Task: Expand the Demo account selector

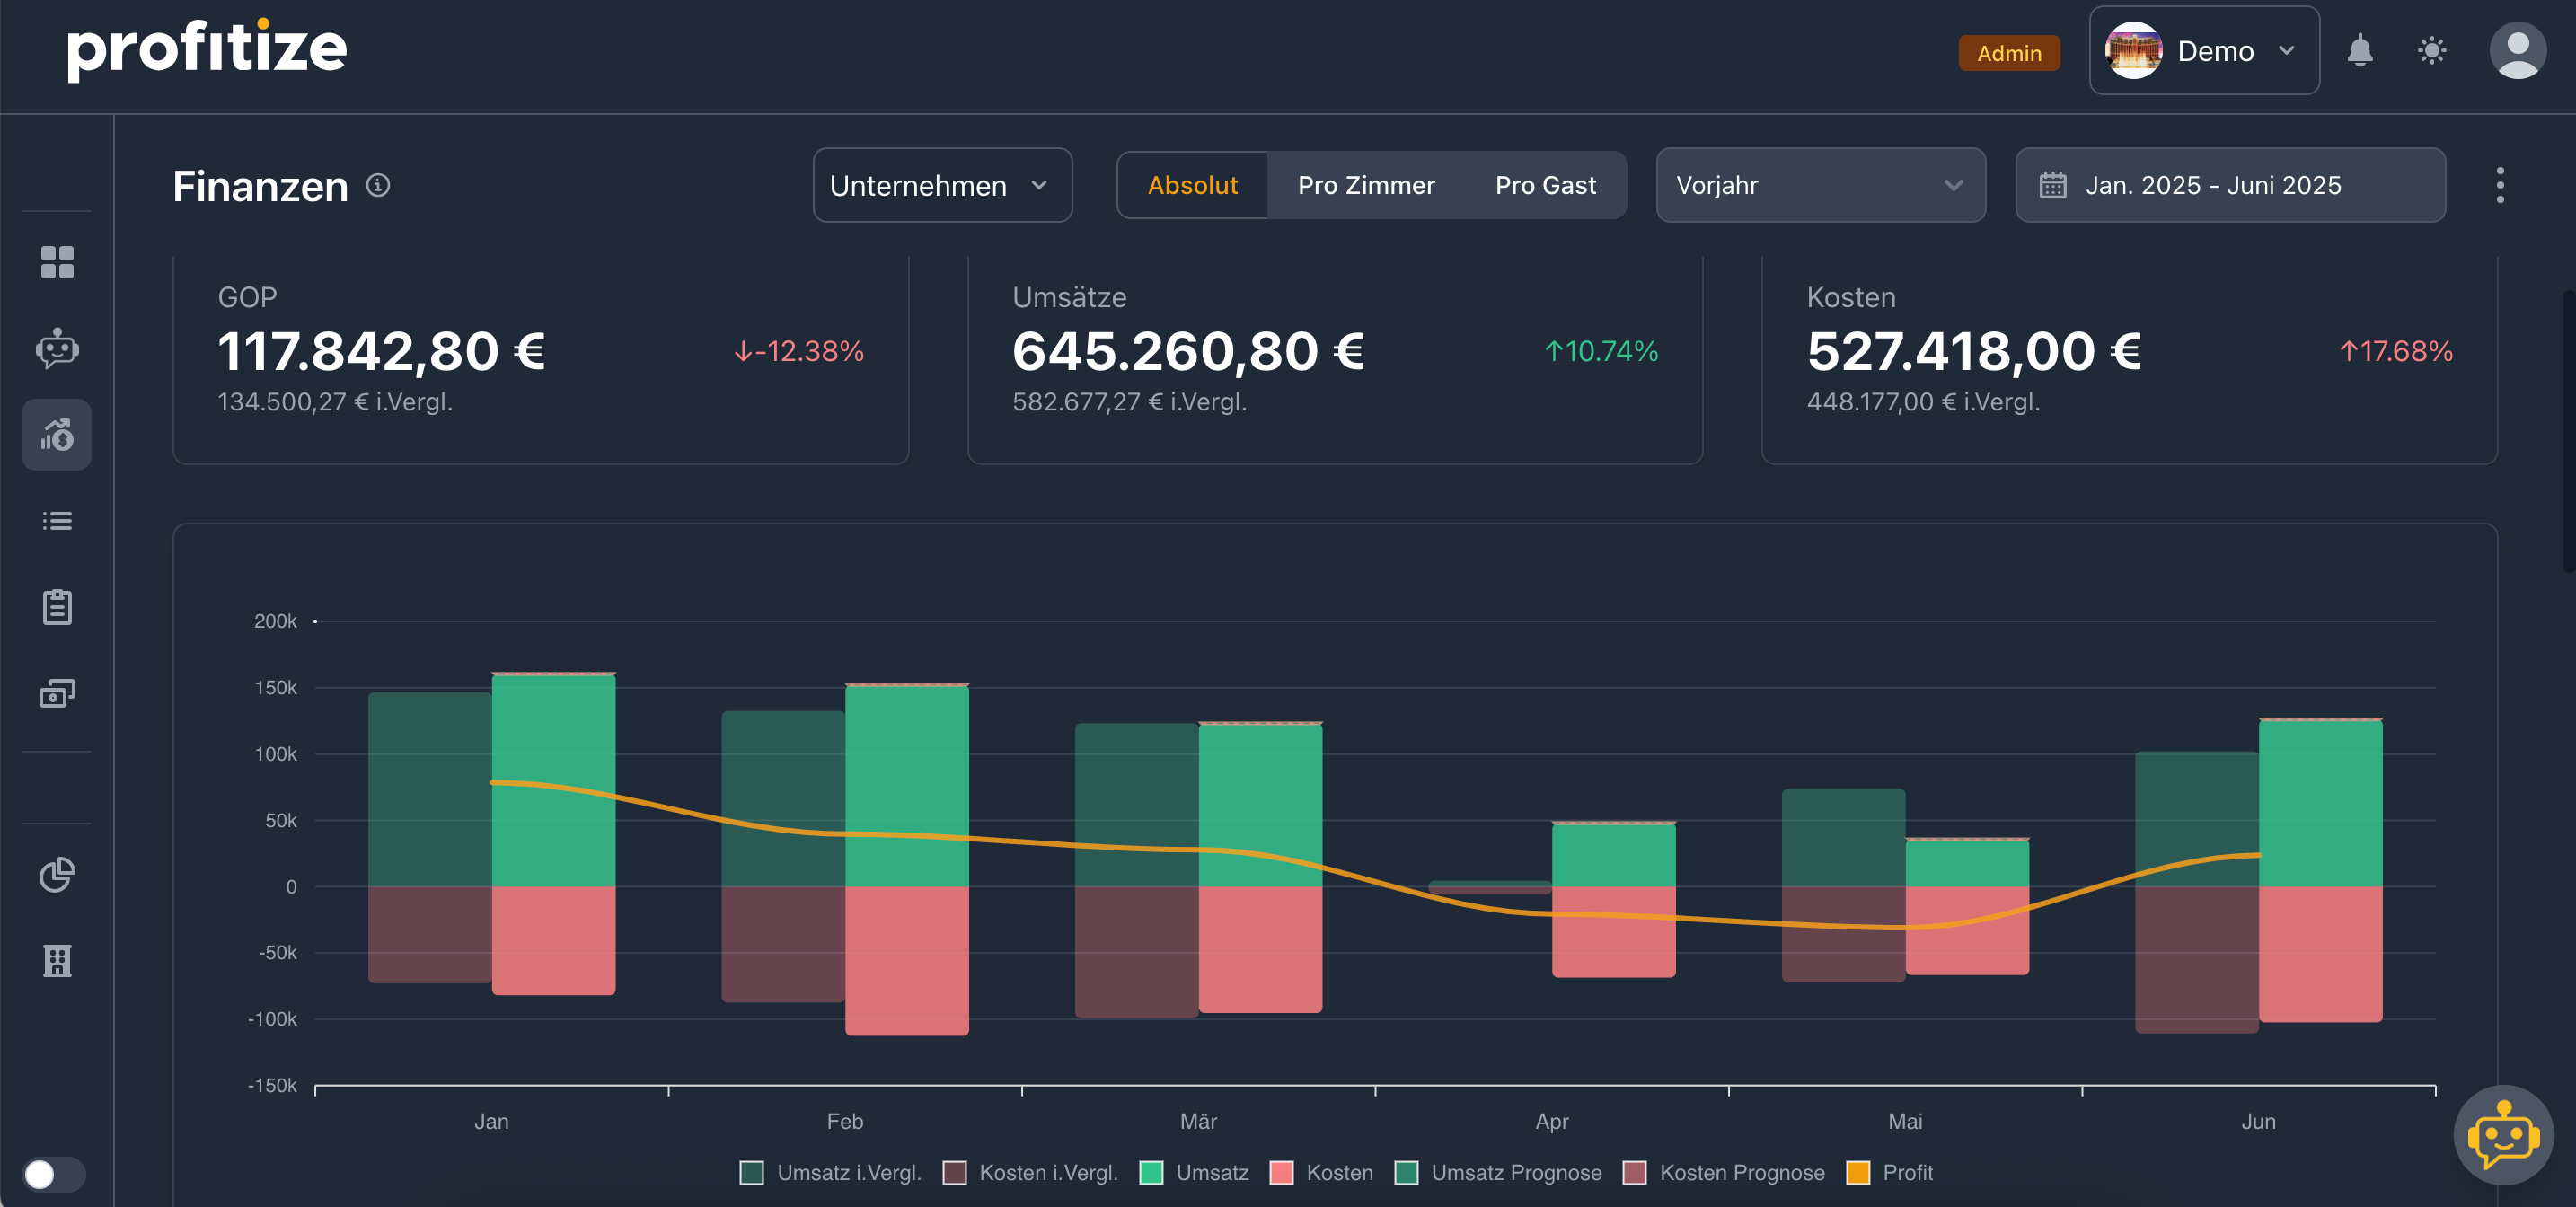Action: pyautogui.click(x=2203, y=51)
